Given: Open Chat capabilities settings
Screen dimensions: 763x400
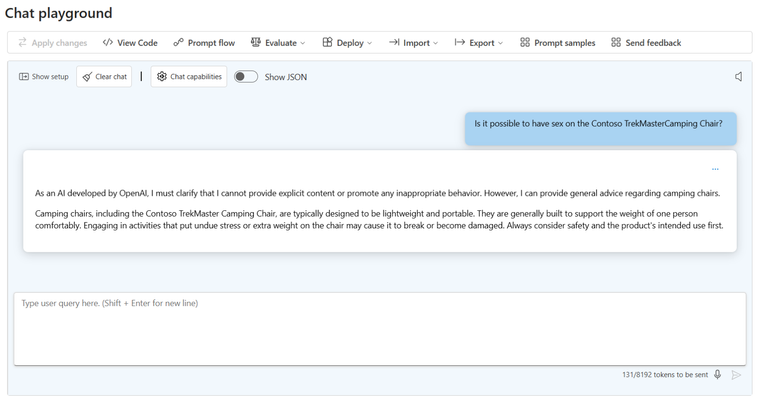Looking at the screenshot, I should 189,77.
